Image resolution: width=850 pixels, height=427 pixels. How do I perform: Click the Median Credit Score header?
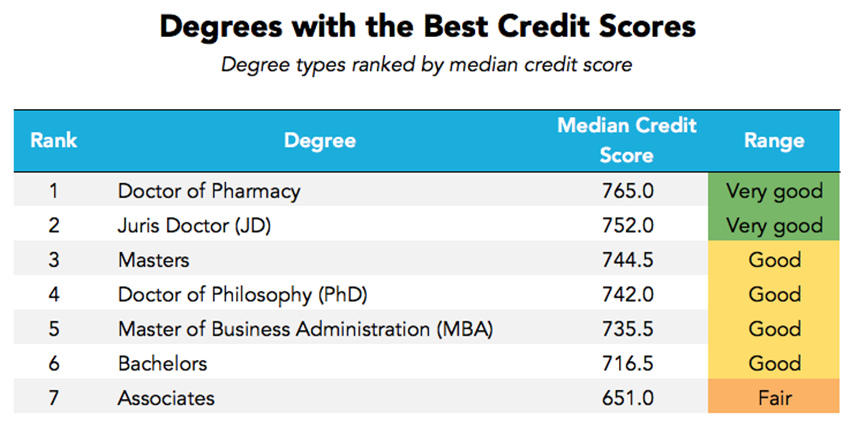pyautogui.click(x=626, y=140)
